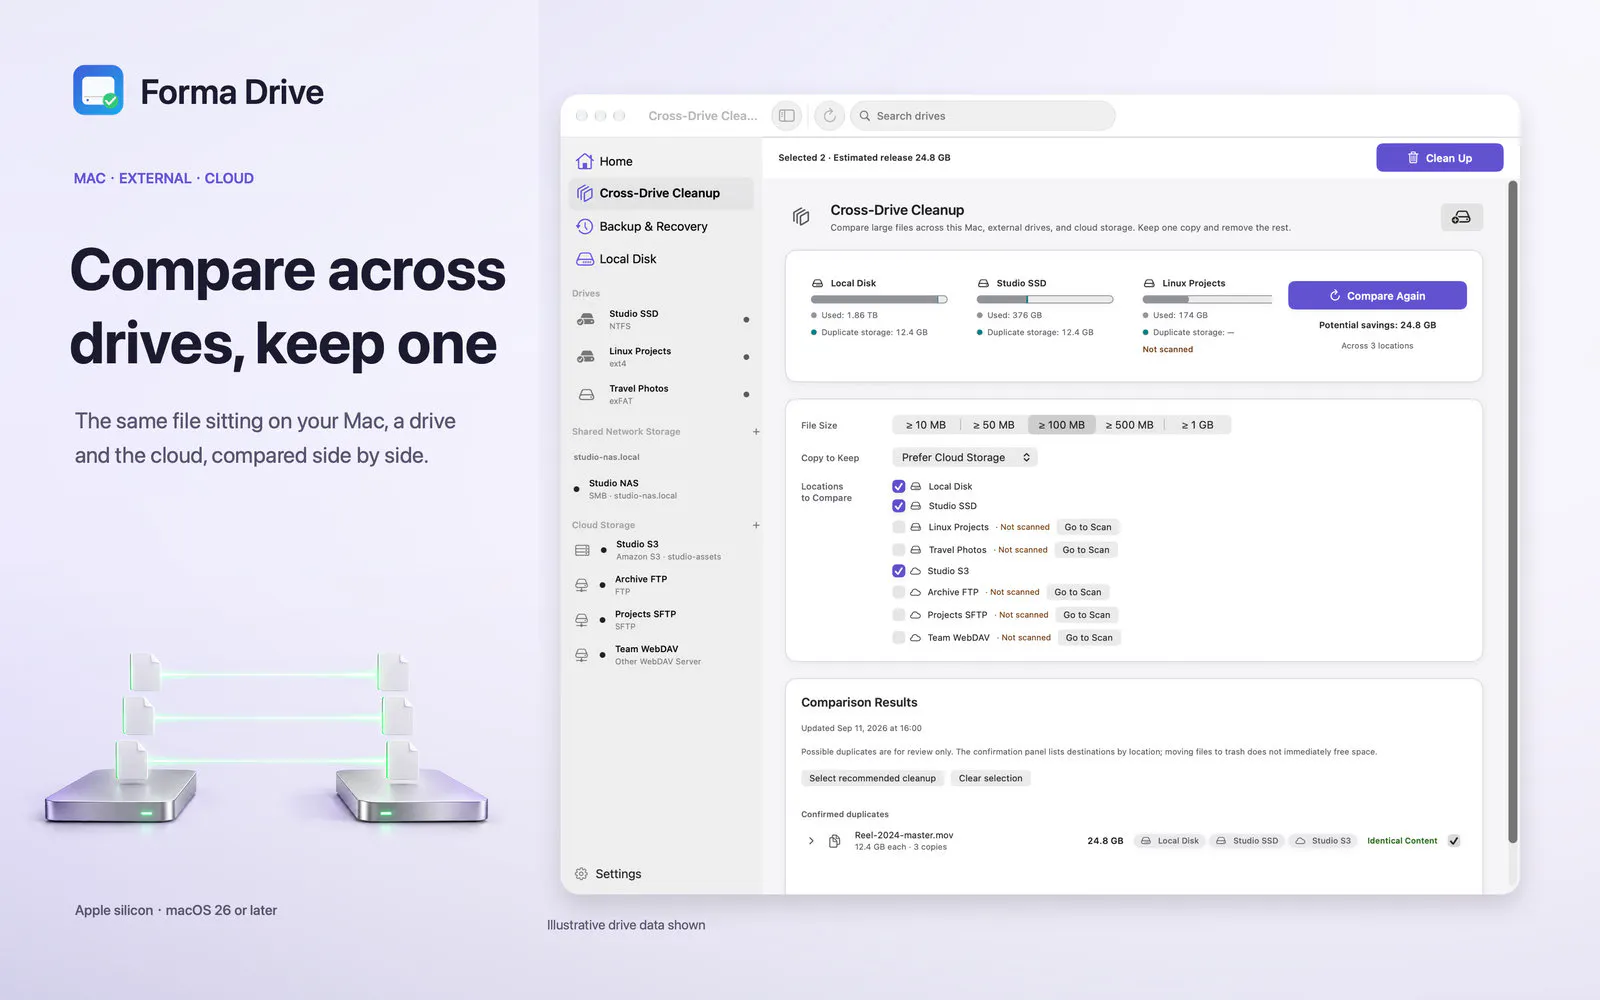Viewport: 1600px width, 1000px height.
Task: Open the Home page in sidebar
Action: pyautogui.click(x=661, y=161)
